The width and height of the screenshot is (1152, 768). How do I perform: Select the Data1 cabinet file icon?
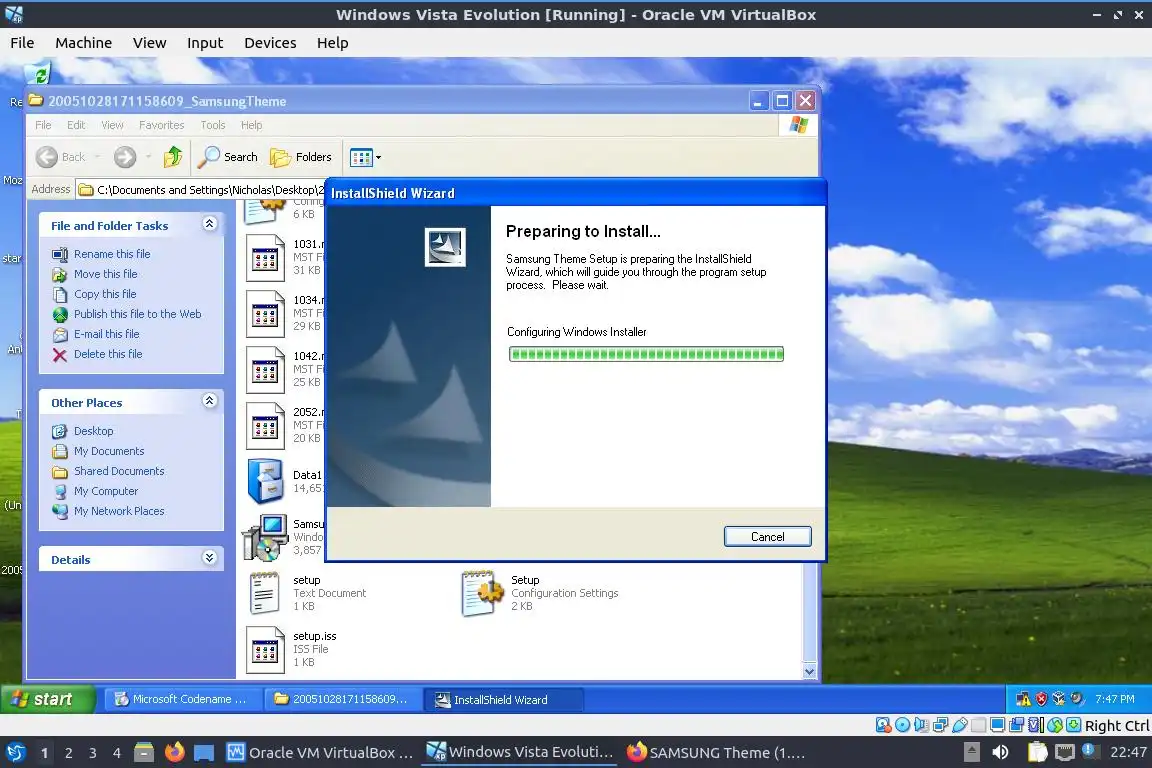265,481
